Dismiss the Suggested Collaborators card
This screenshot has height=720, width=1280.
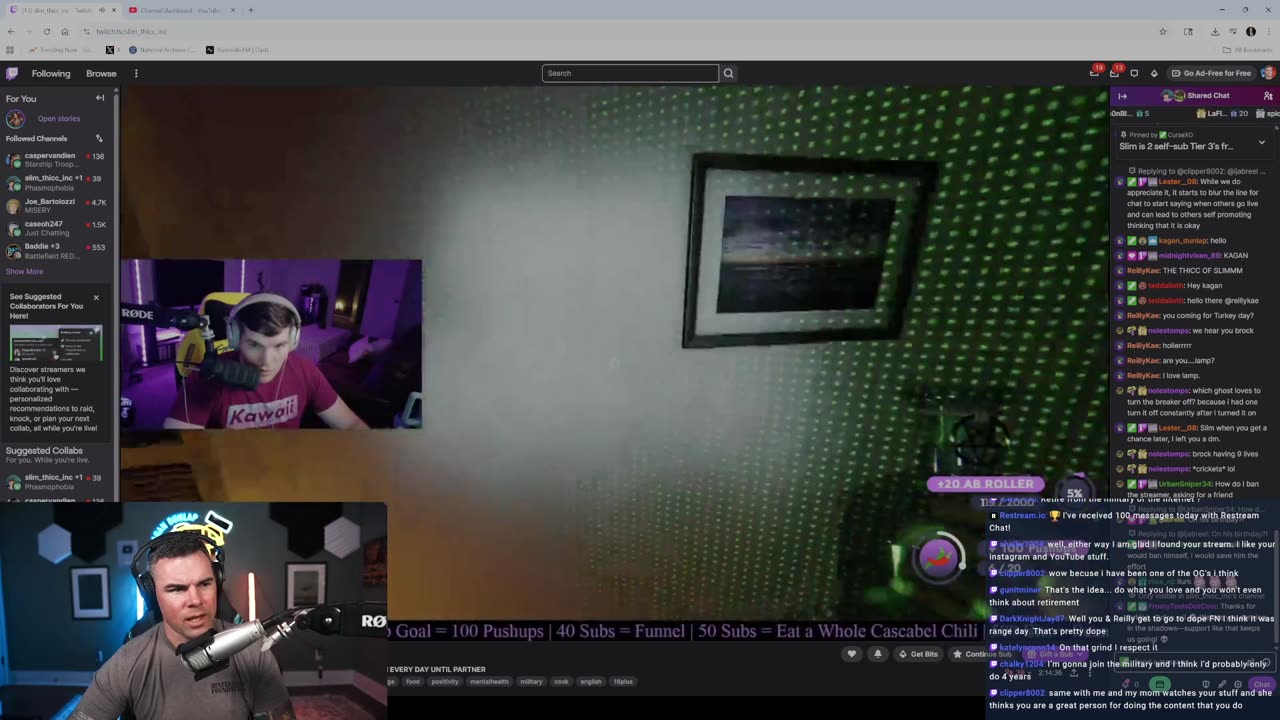(96, 297)
